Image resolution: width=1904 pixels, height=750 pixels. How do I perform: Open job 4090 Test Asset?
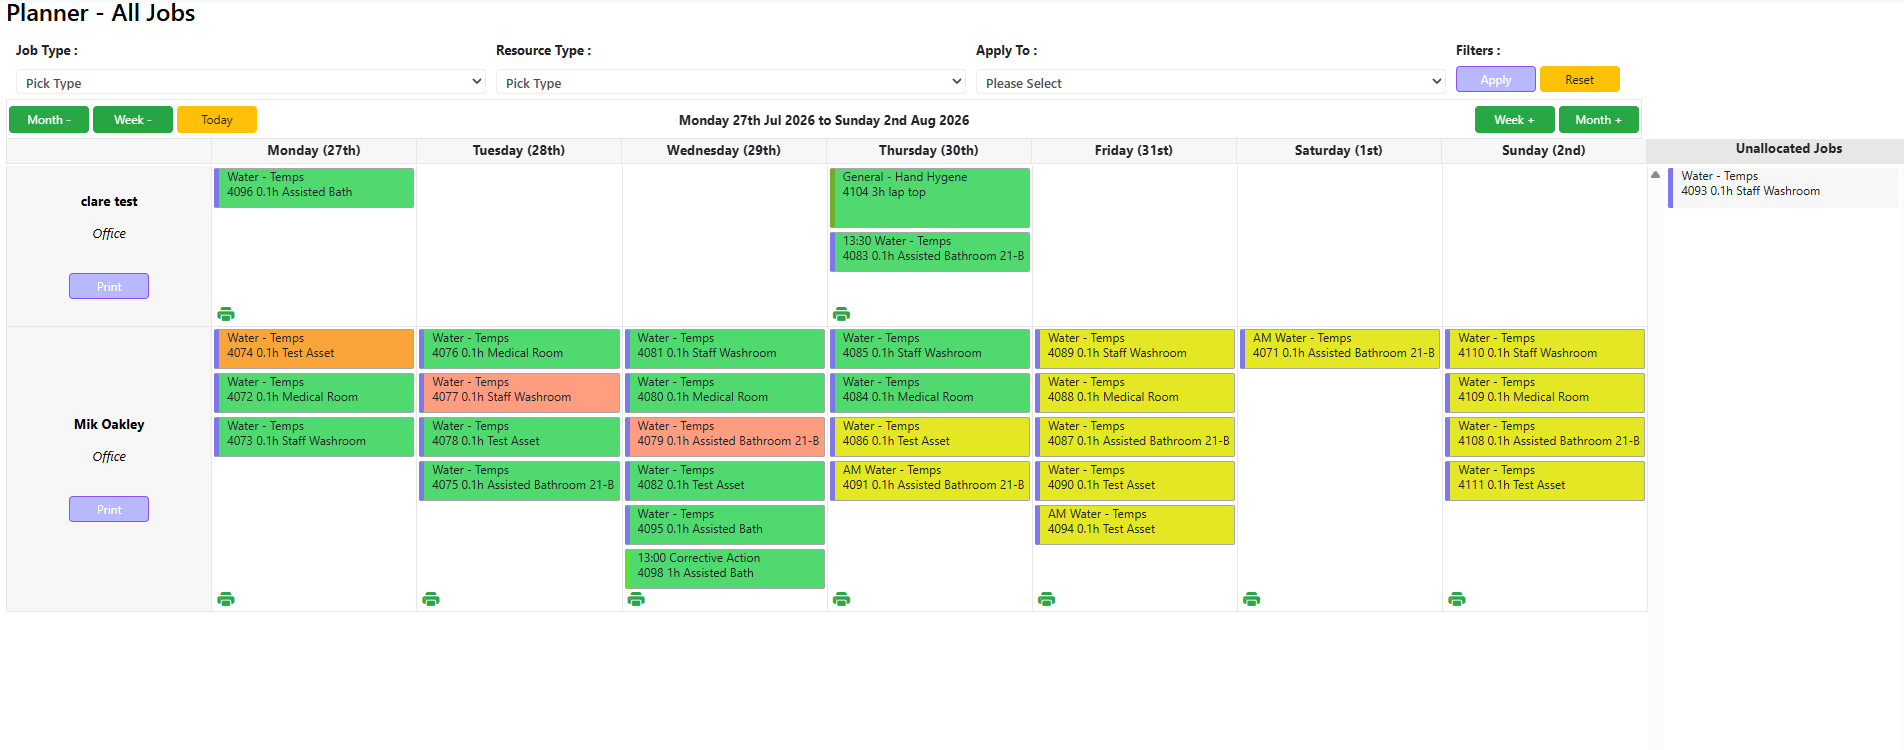pyautogui.click(x=1134, y=481)
